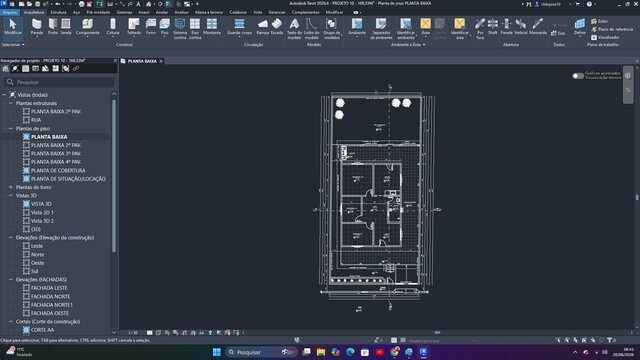Choose the Eixo cortina grid tool

(195, 29)
